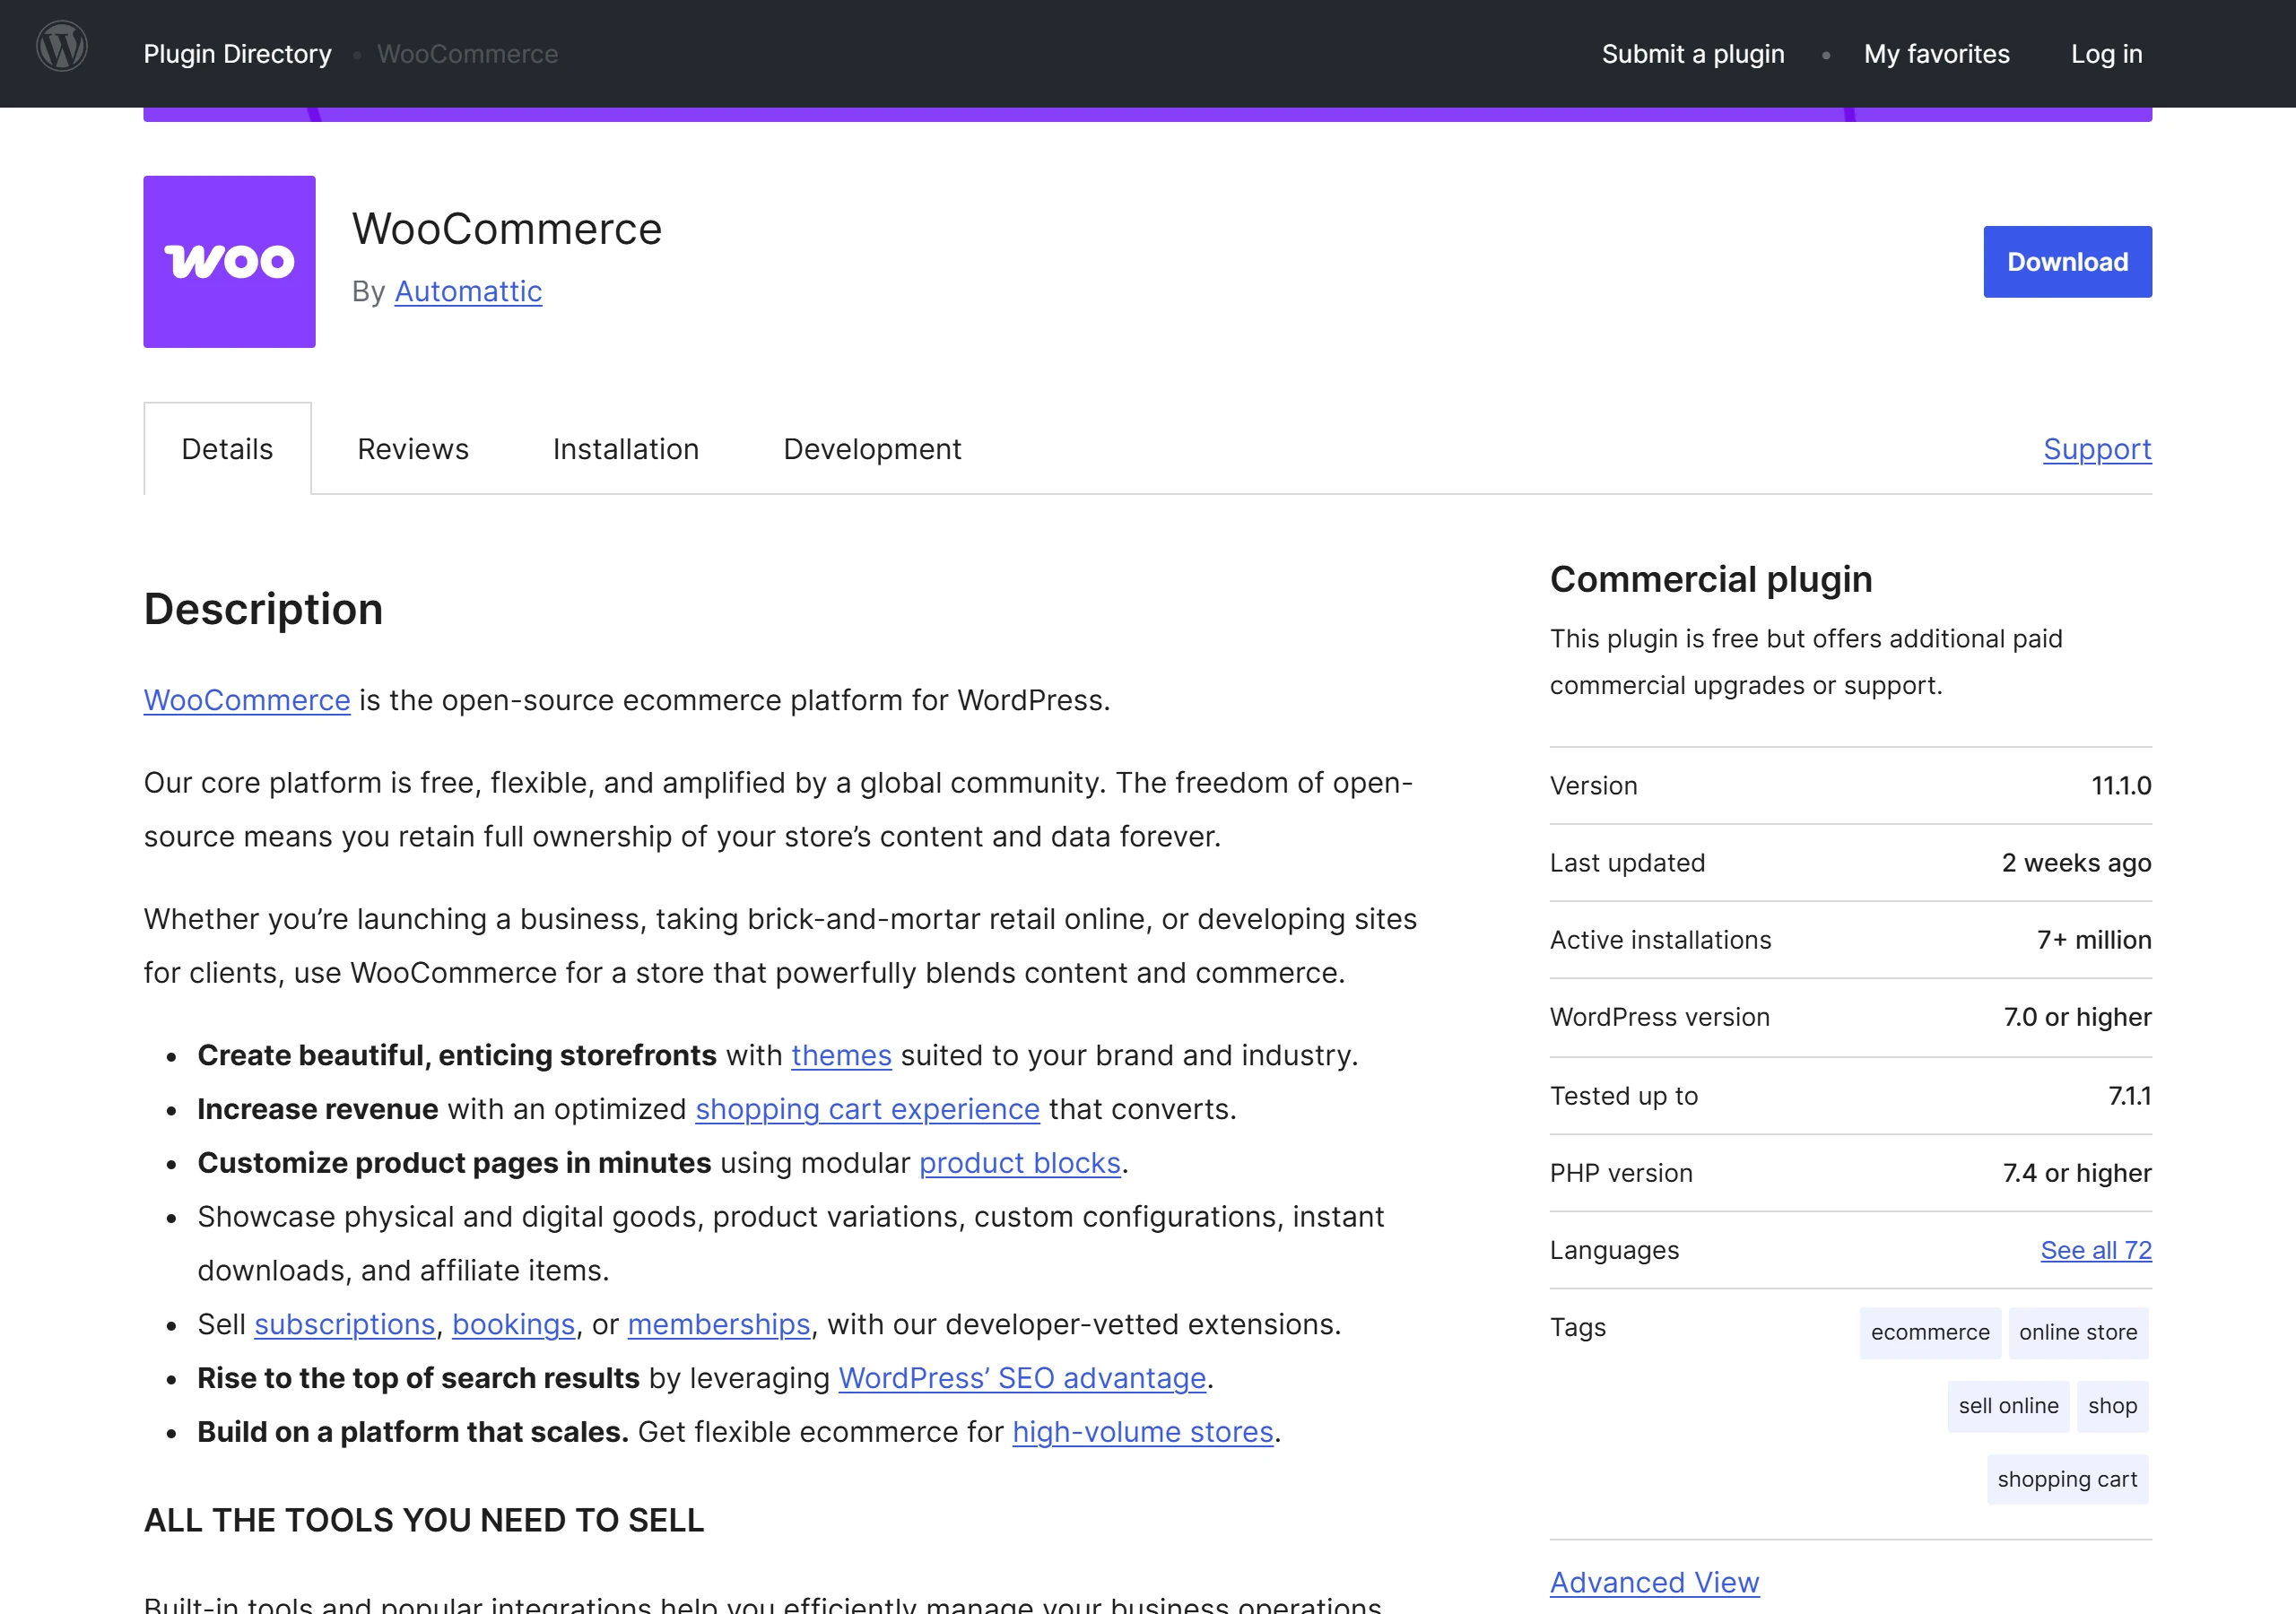Select the shopping cart tag

[x=2067, y=1479]
